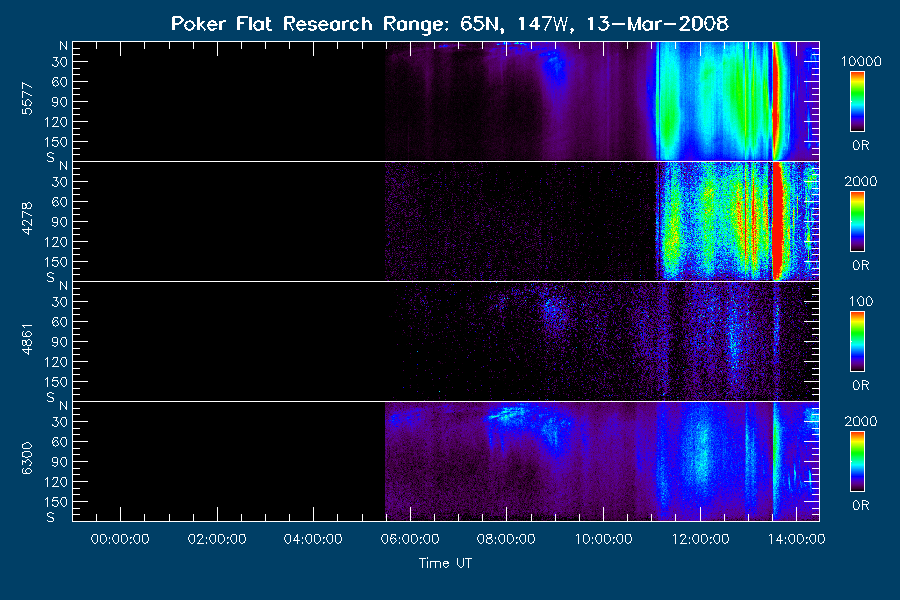Click the 10:00:00 time label

point(603,539)
